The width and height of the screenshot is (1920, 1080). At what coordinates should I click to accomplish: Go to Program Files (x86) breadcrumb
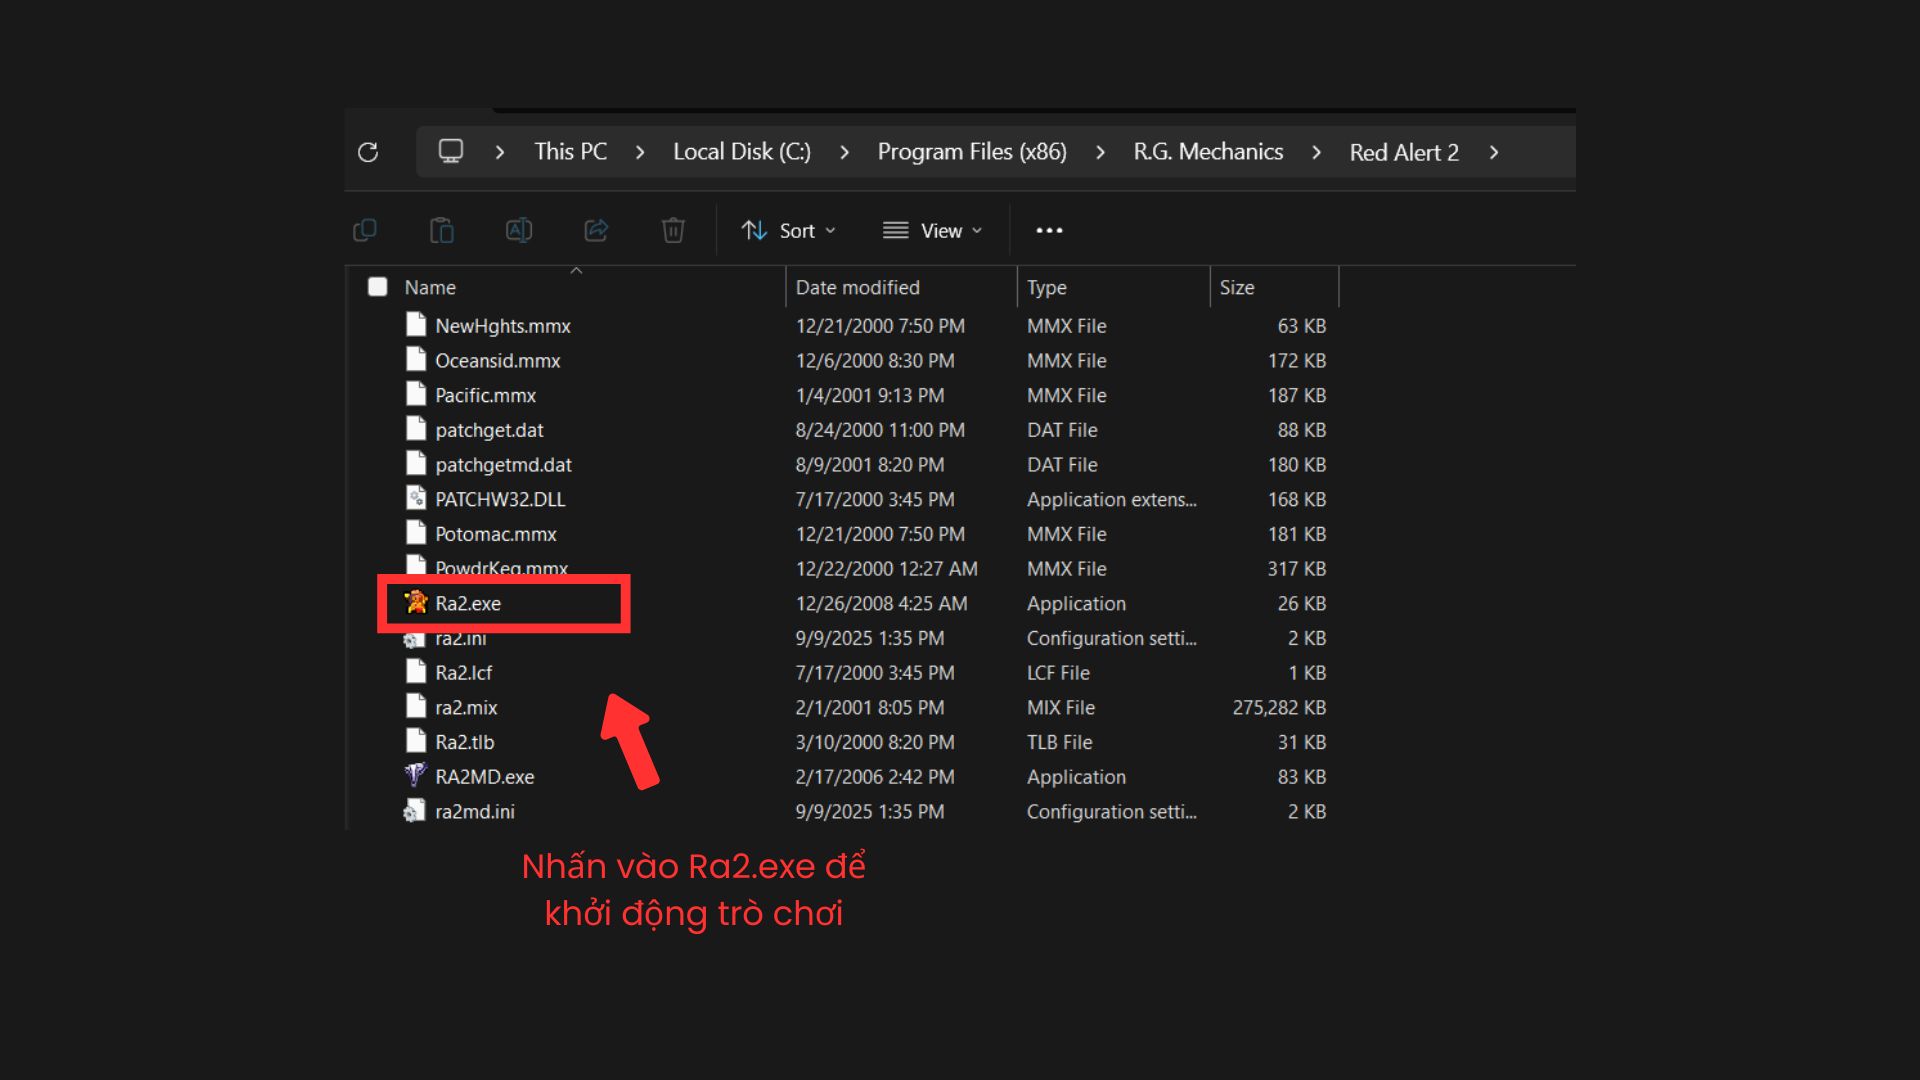(x=972, y=152)
